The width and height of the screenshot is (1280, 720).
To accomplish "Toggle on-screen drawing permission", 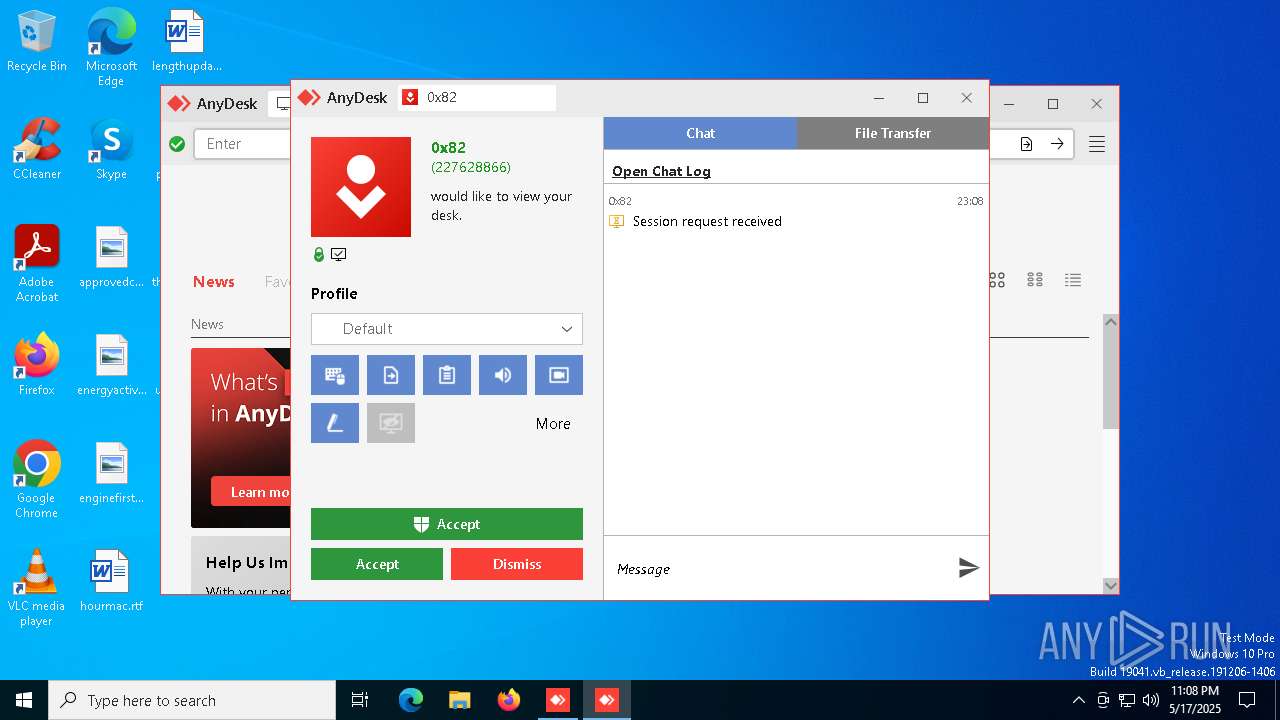I will click(x=335, y=423).
